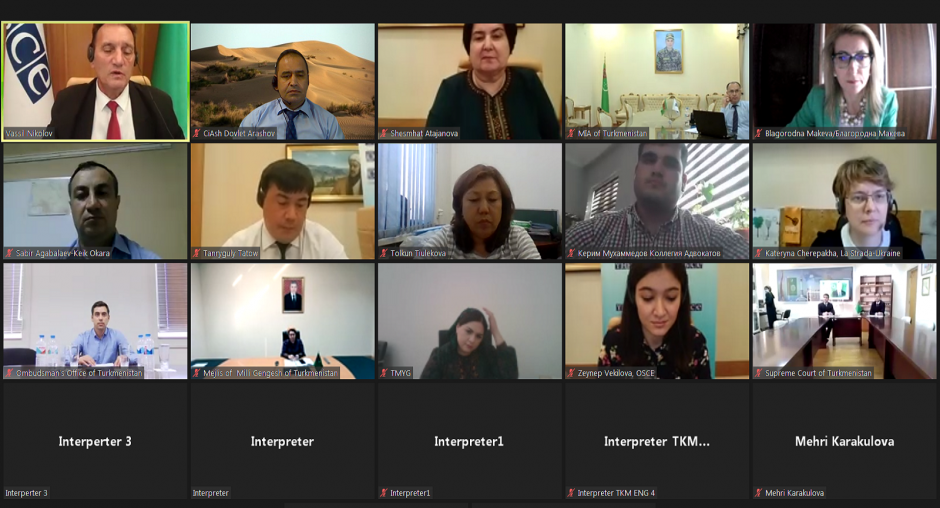Click muted mic icon beside Sabir Agabalaev
This screenshot has height=508, width=940.
coord(9,253)
